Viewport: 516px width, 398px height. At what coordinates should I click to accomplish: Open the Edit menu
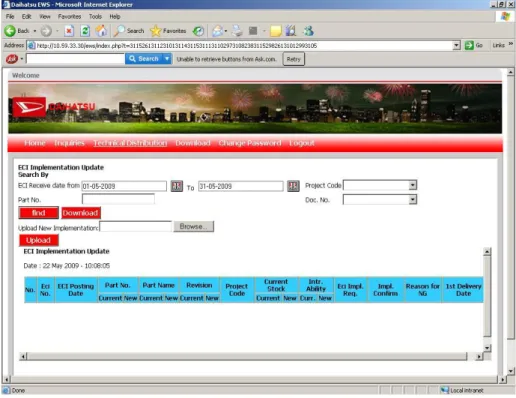point(26,16)
